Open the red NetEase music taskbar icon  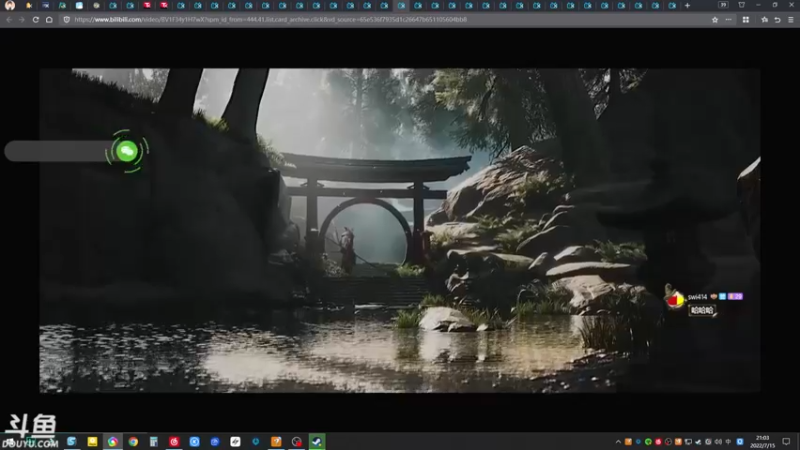[174, 441]
